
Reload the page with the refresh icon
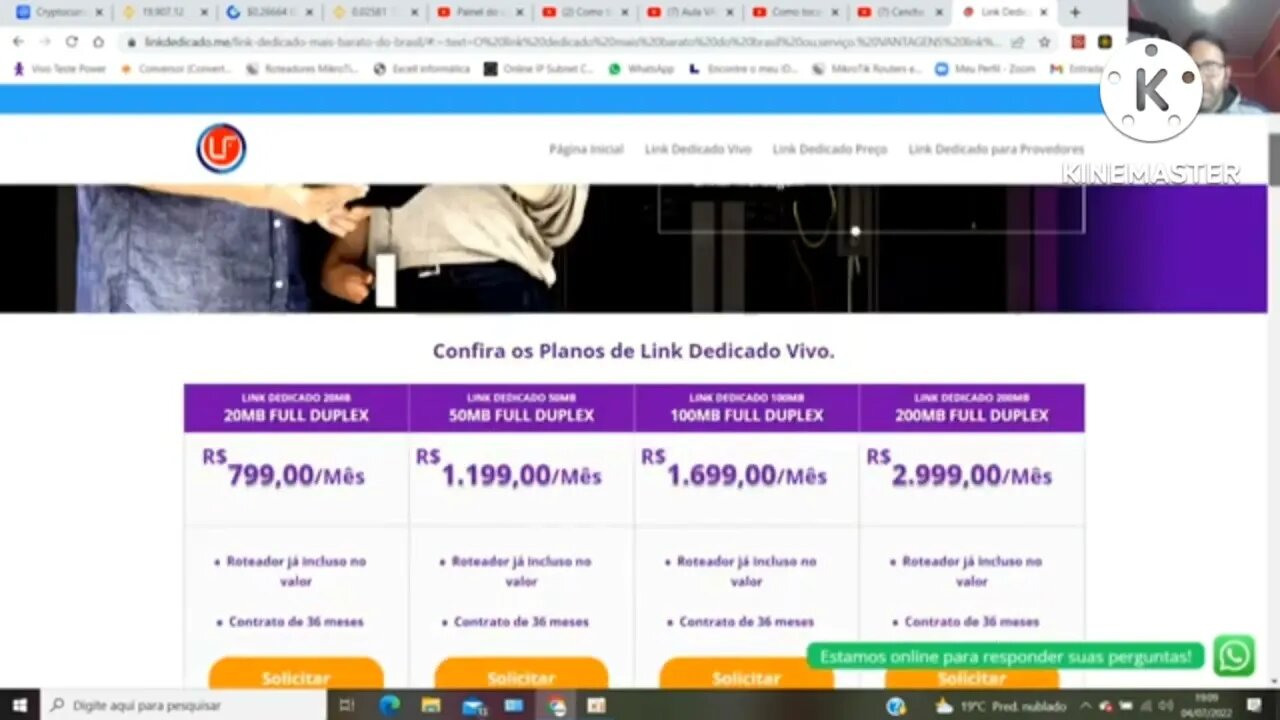(x=71, y=42)
